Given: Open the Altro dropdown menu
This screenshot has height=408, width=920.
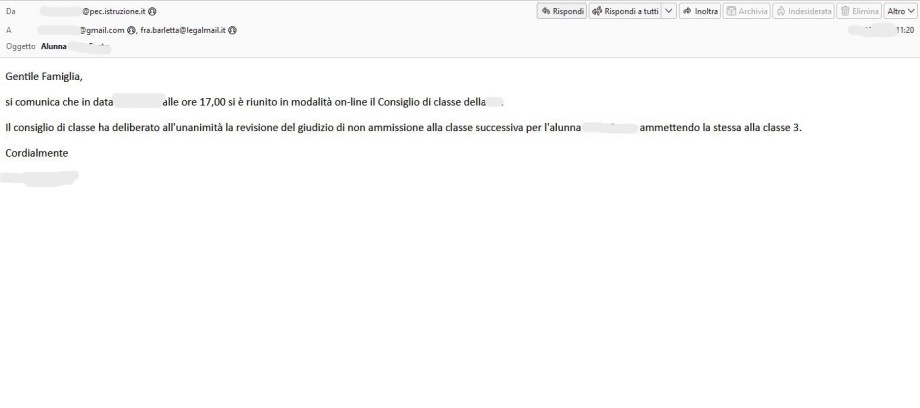Looking at the screenshot, I should coord(900,11).
